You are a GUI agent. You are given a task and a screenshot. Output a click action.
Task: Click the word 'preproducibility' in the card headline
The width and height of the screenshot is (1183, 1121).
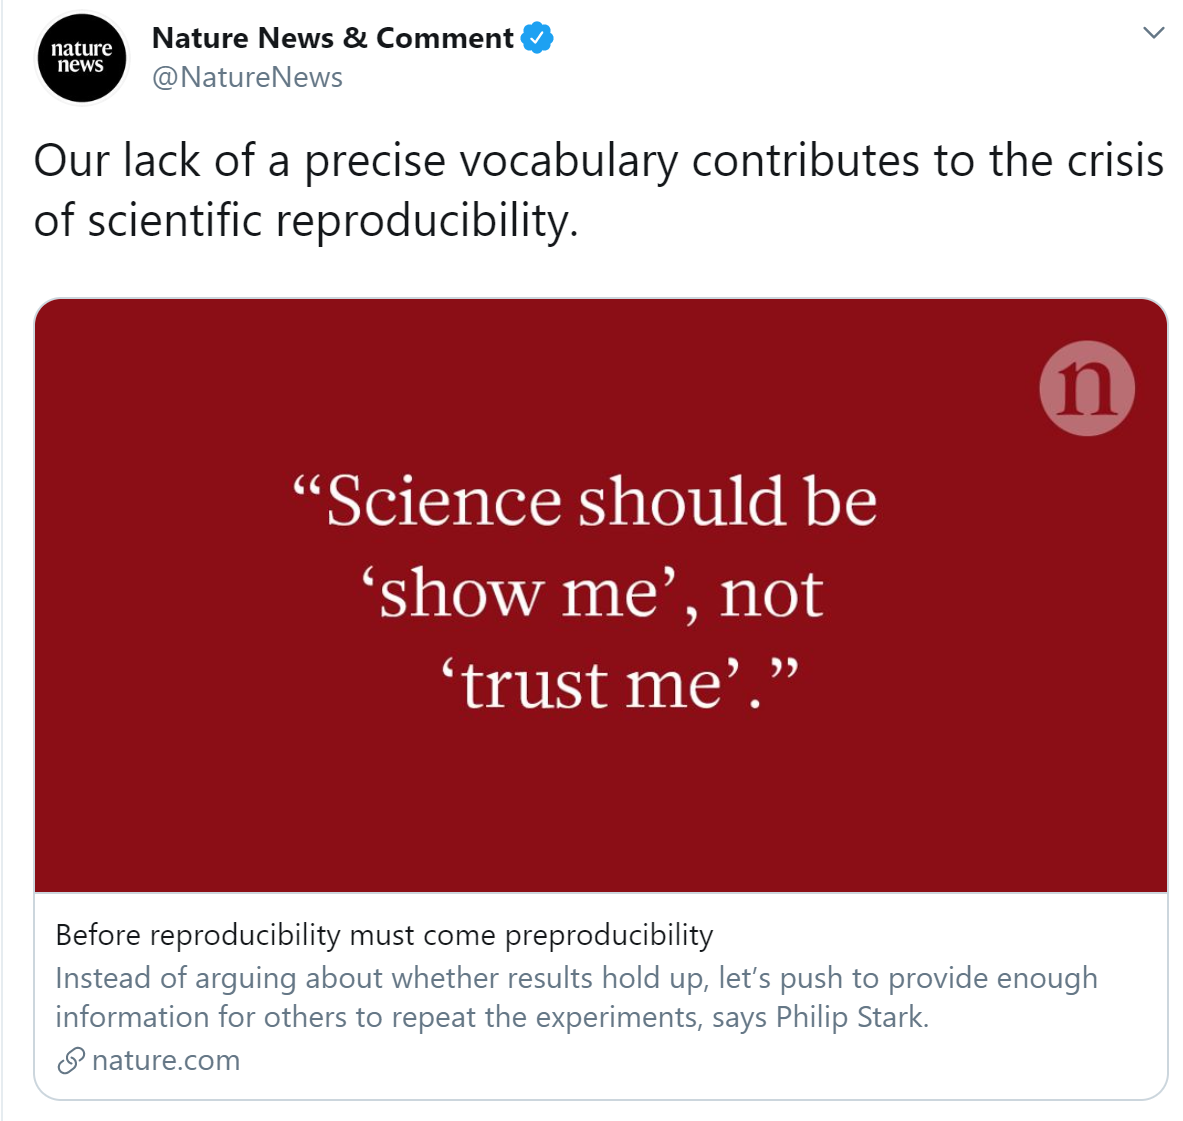tap(608, 935)
